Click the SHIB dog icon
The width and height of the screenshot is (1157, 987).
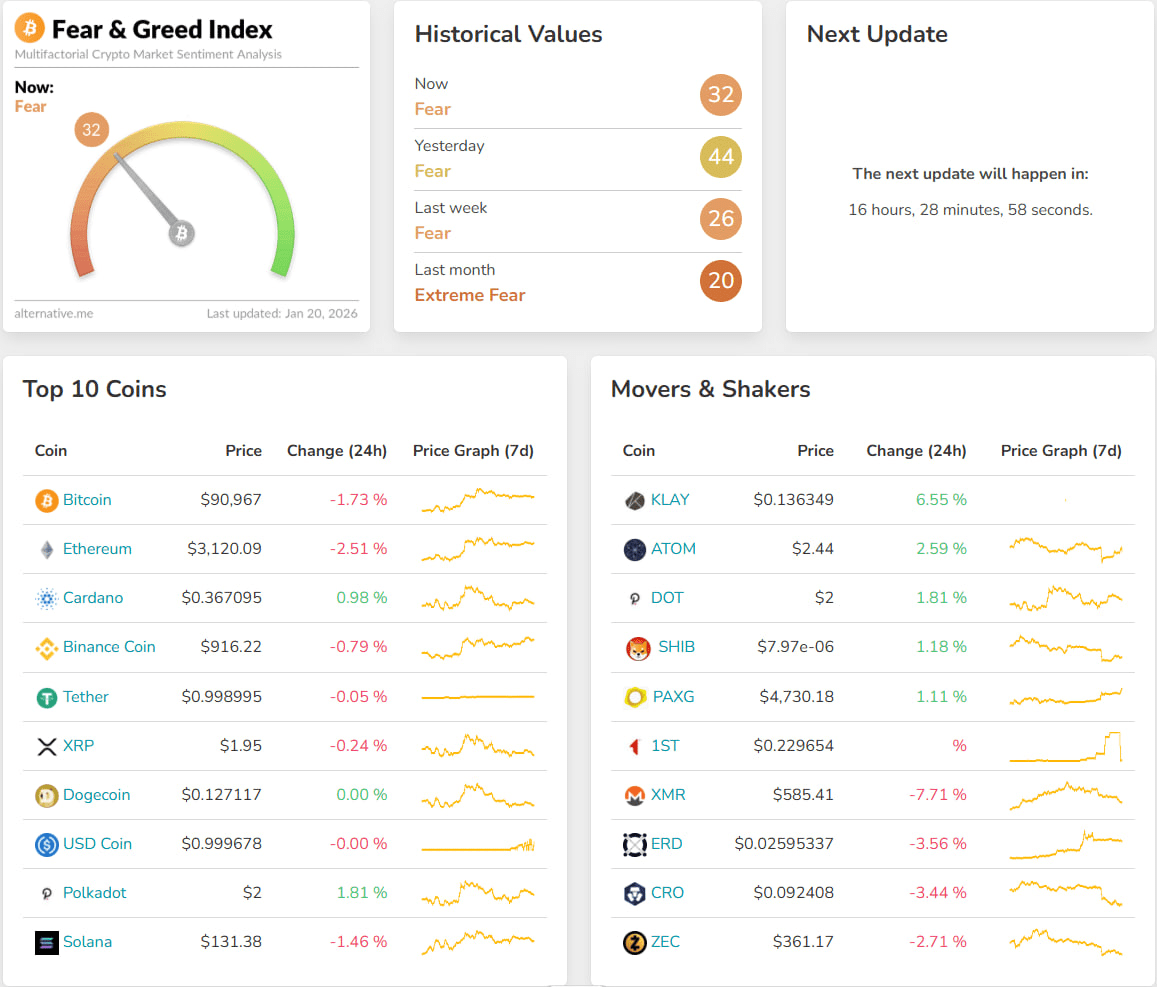(638, 648)
